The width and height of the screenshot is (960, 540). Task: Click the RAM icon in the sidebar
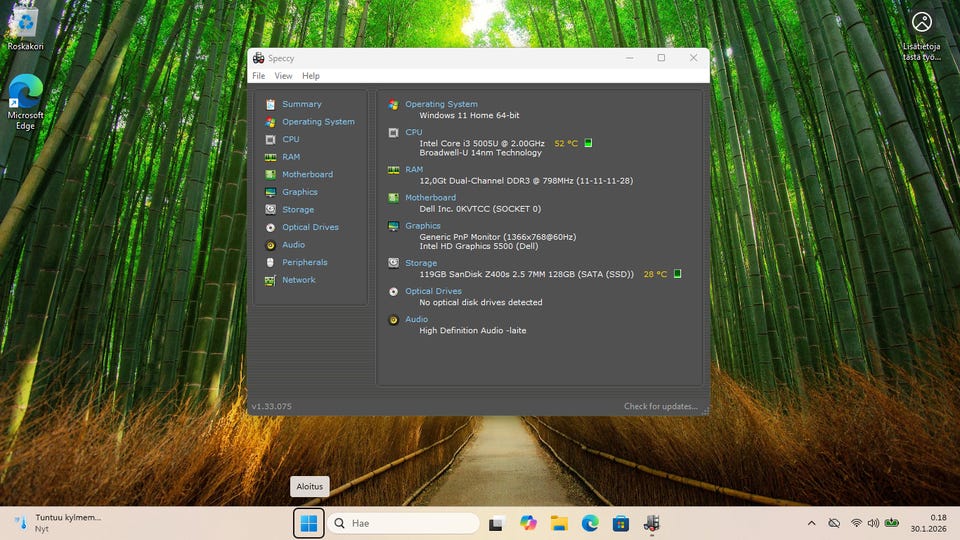(270, 157)
